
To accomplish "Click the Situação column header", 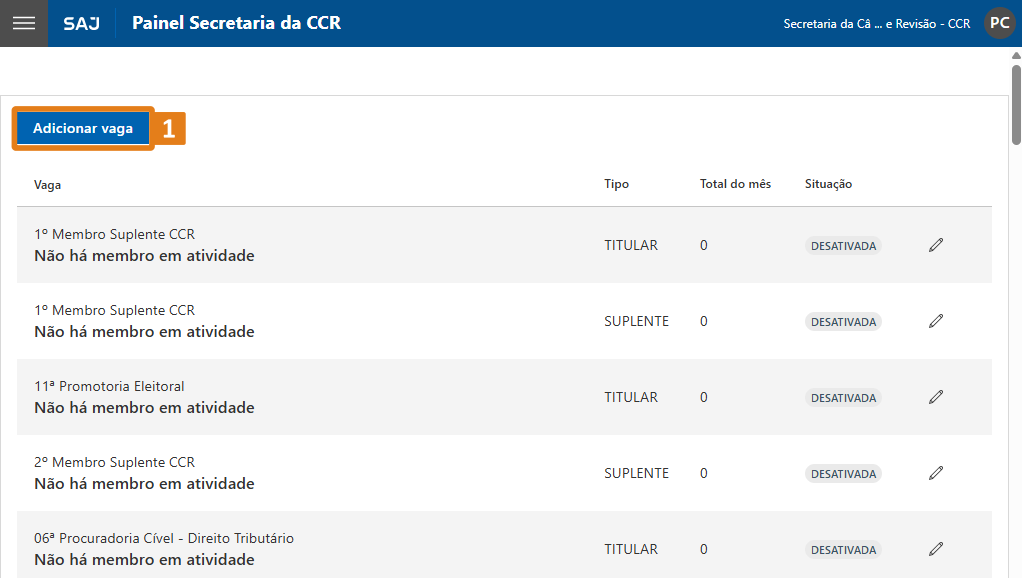I will point(828,184).
